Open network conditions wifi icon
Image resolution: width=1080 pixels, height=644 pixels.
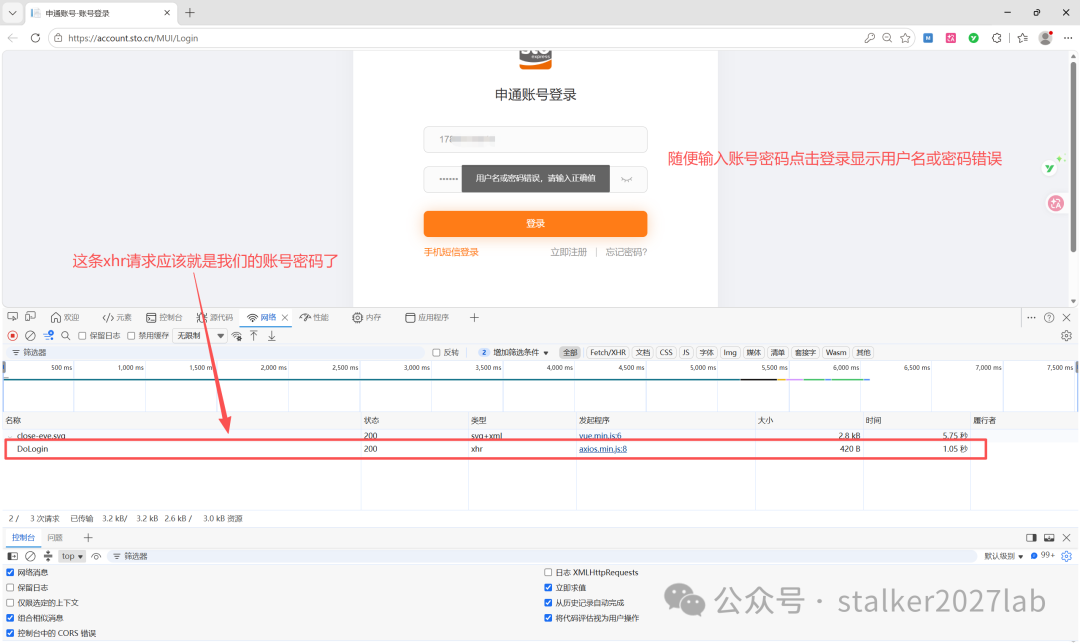pyautogui.click(x=236, y=335)
